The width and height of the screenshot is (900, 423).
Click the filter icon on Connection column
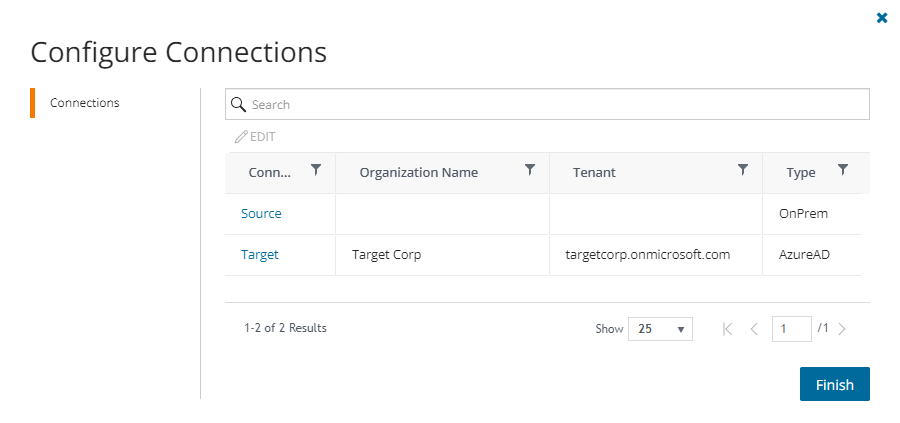tap(316, 170)
